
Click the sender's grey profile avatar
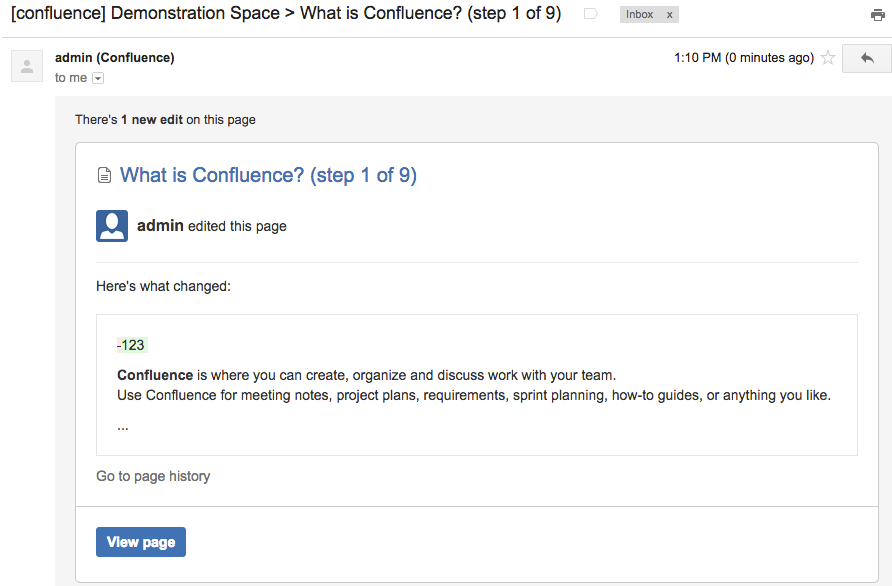[x=27, y=66]
